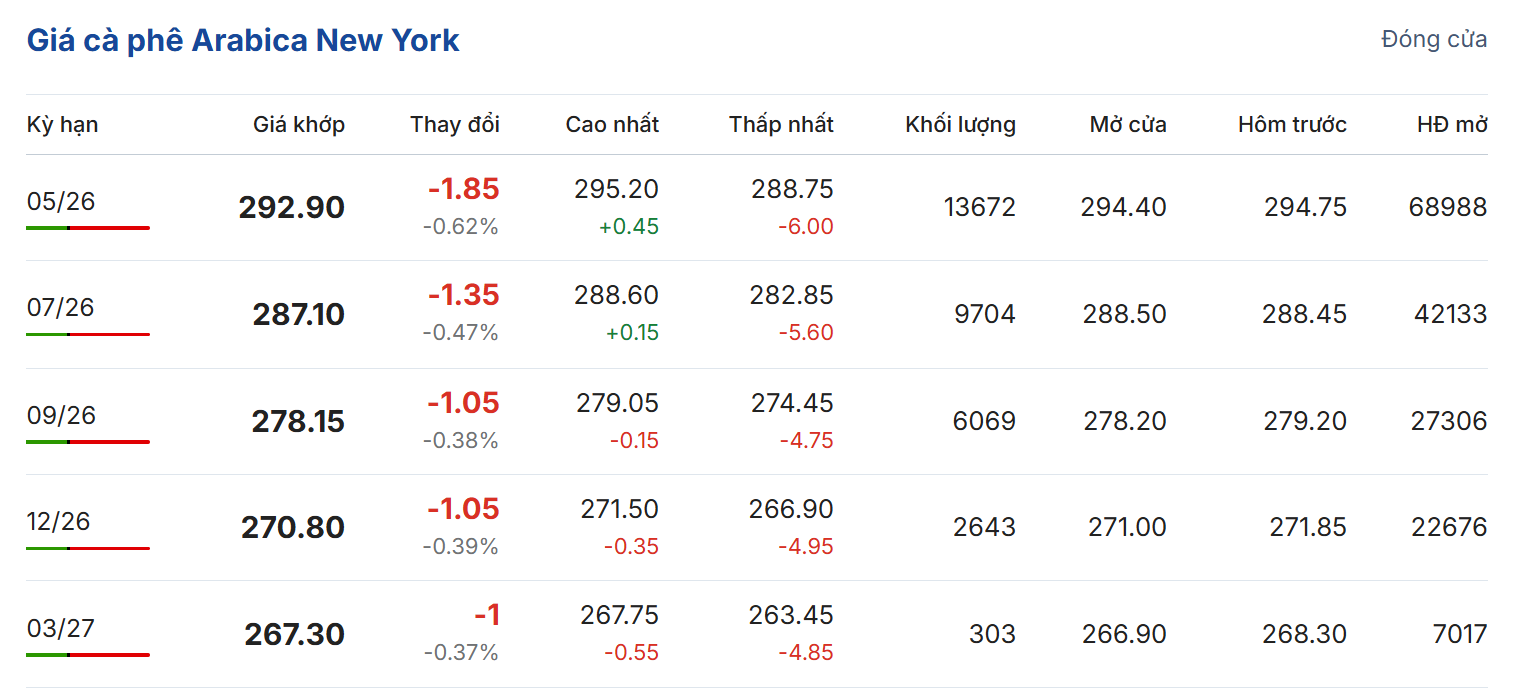The height and width of the screenshot is (692, 1518).
Task: Open the 12/26 contract term
Action: coord(61,521)
